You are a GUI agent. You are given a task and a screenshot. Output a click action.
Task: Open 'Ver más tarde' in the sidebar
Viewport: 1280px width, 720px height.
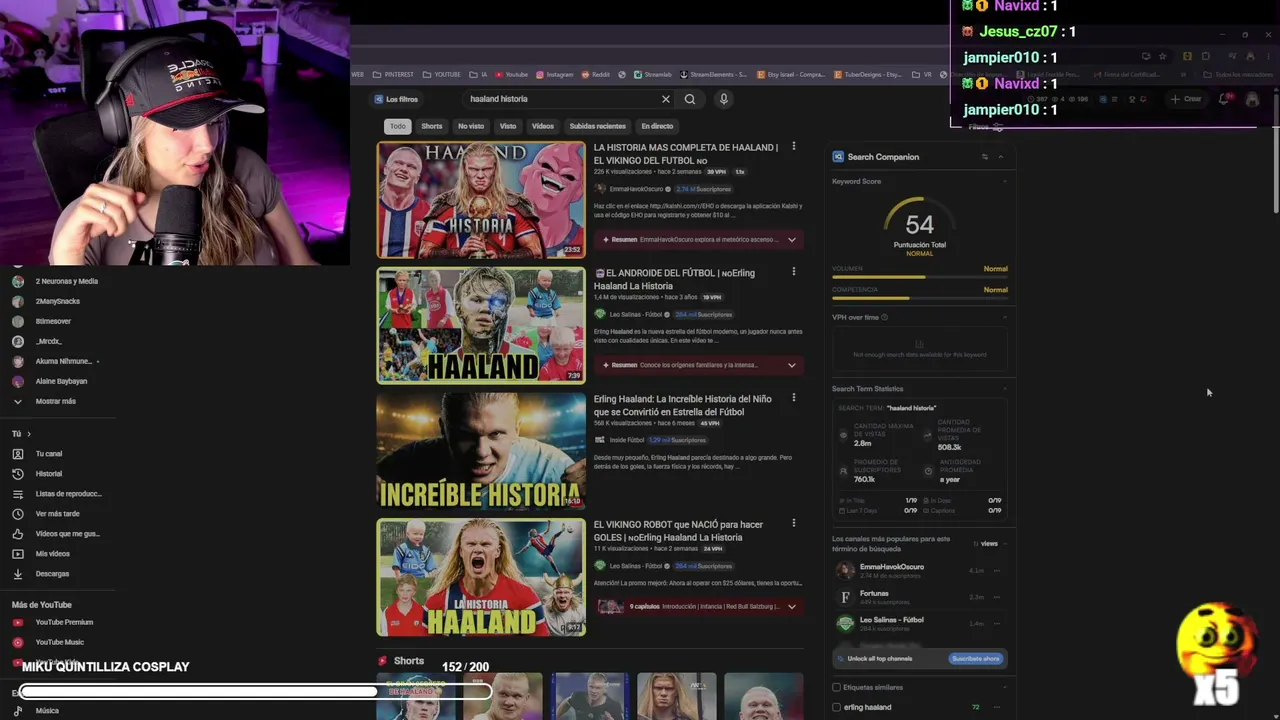coord(58,514)
